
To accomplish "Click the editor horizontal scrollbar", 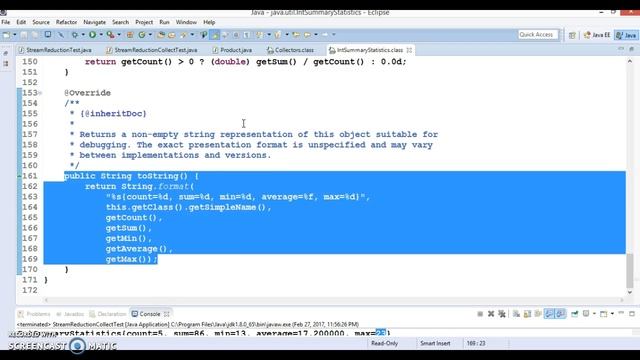I will click(333, 300).
